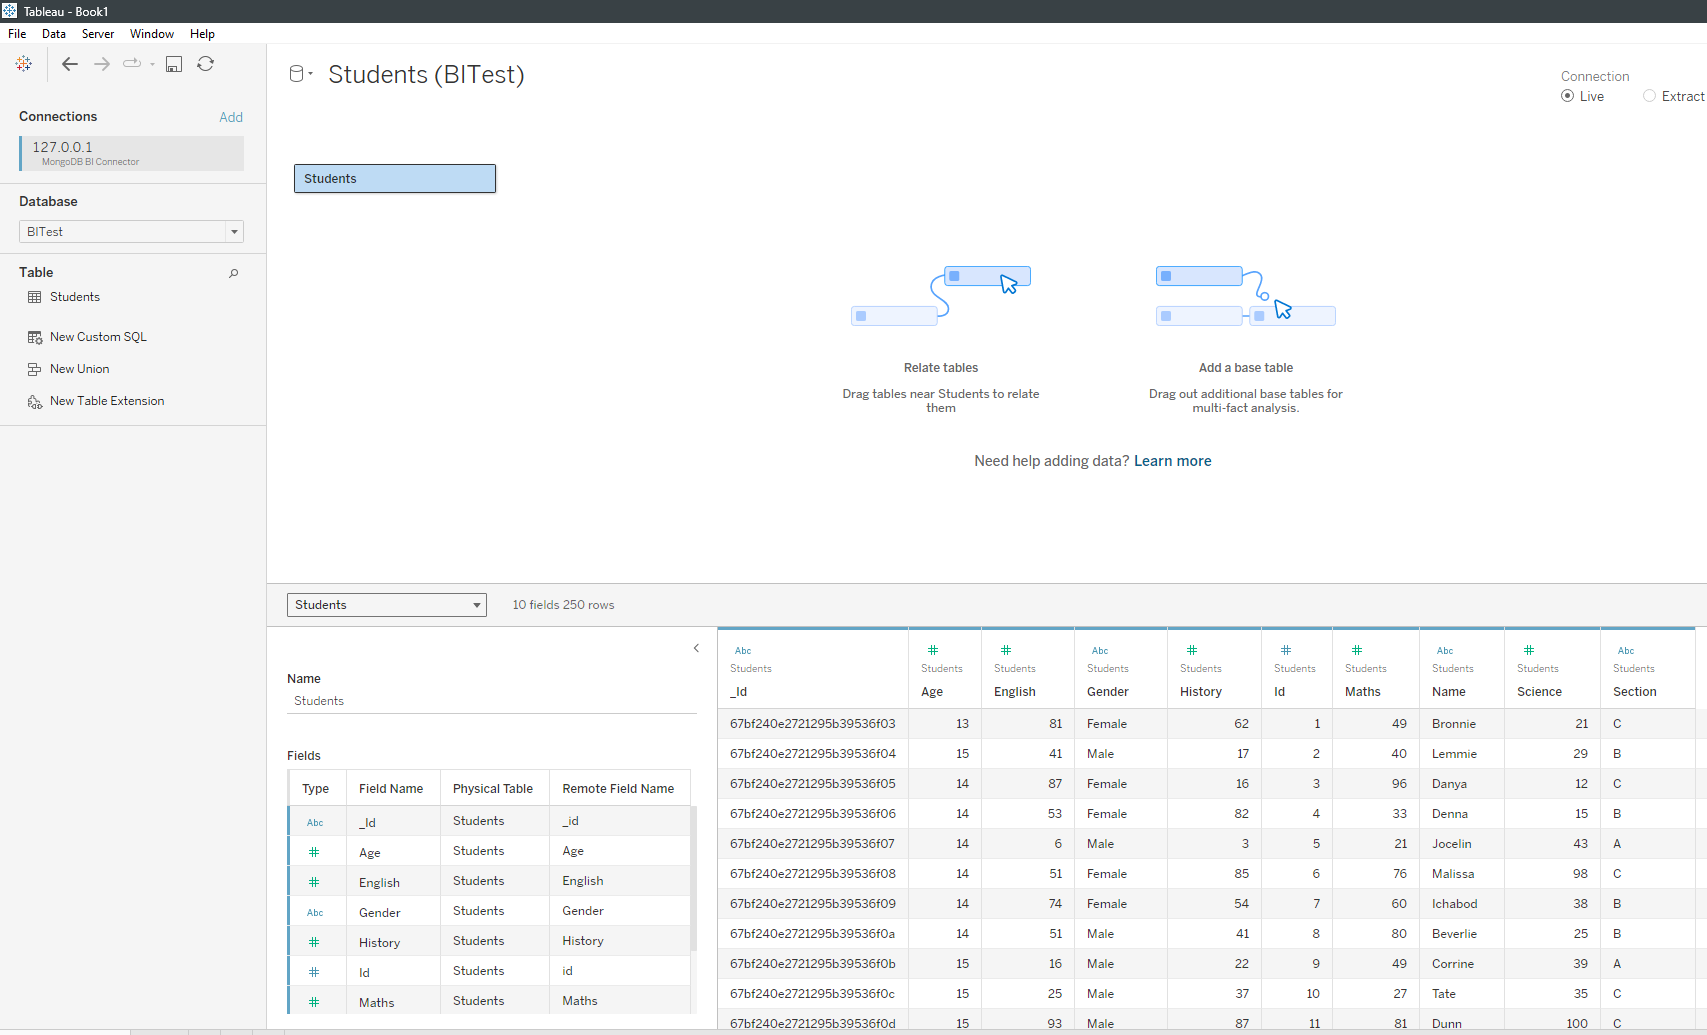The image size is (1707, 1035).
Task: Open the Window menu
Action: pyautogui.click(x=152, y=34)
